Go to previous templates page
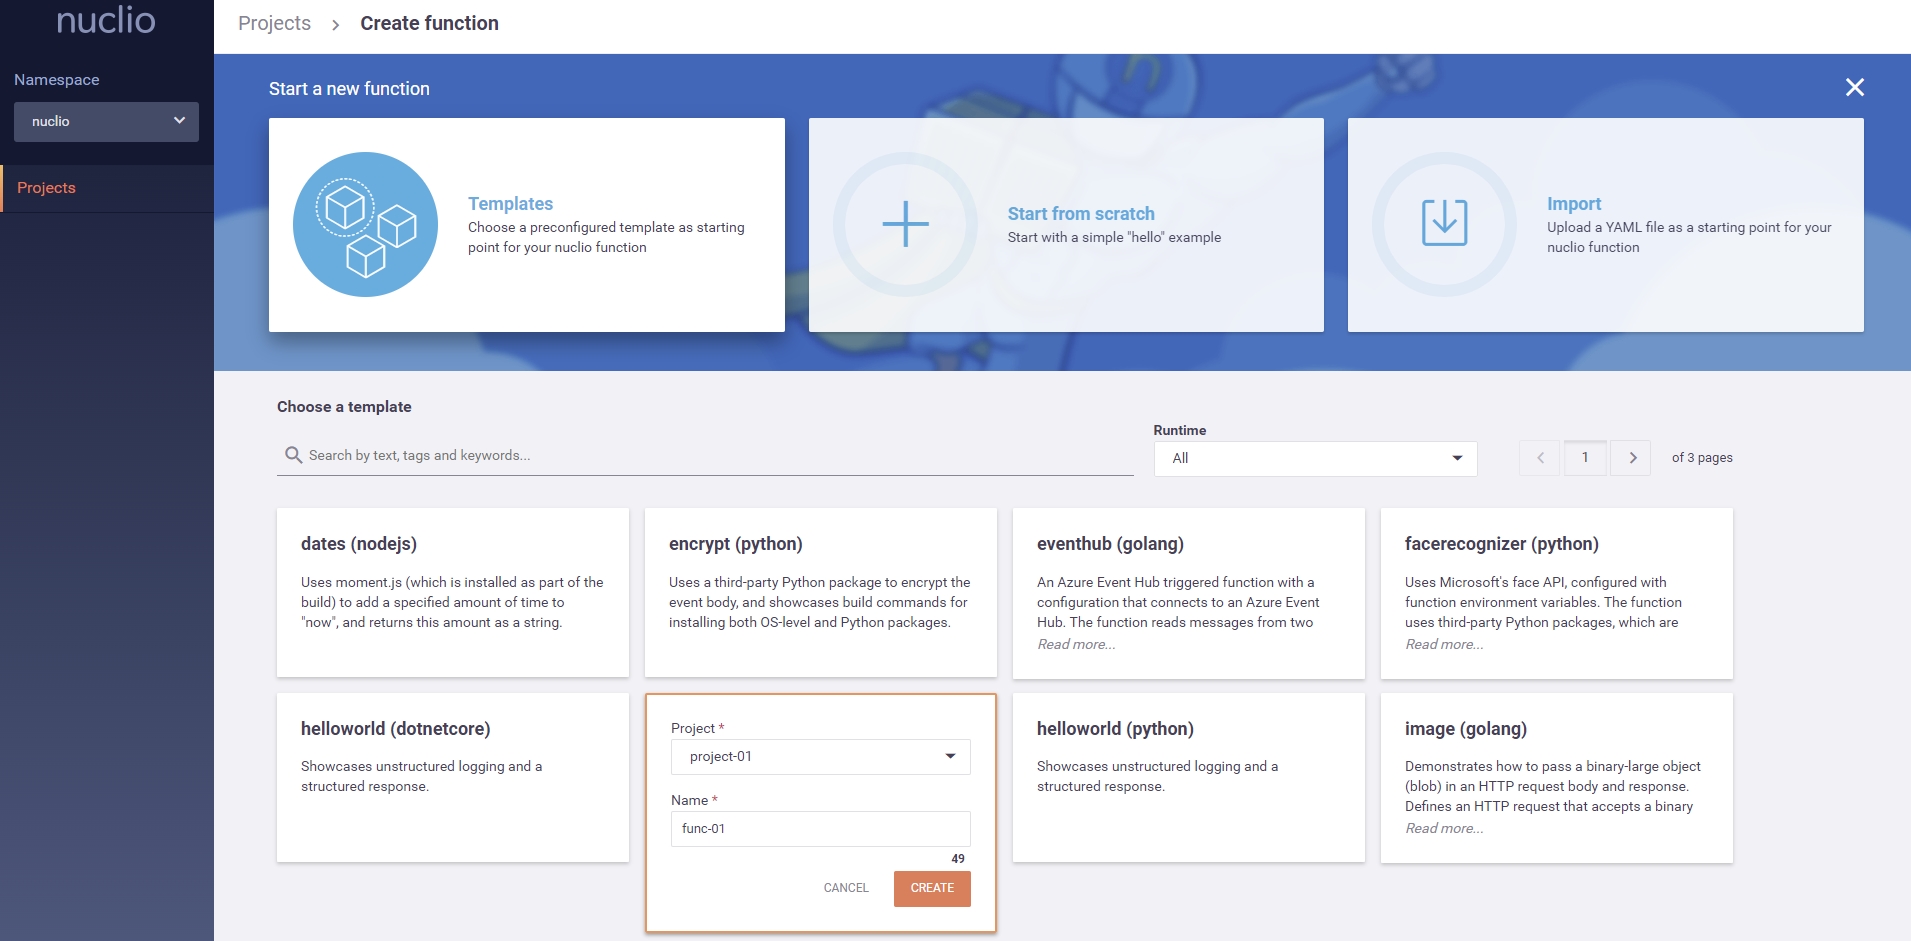This screenshot has height=941, width=1911. click(x=1540, y=458)
